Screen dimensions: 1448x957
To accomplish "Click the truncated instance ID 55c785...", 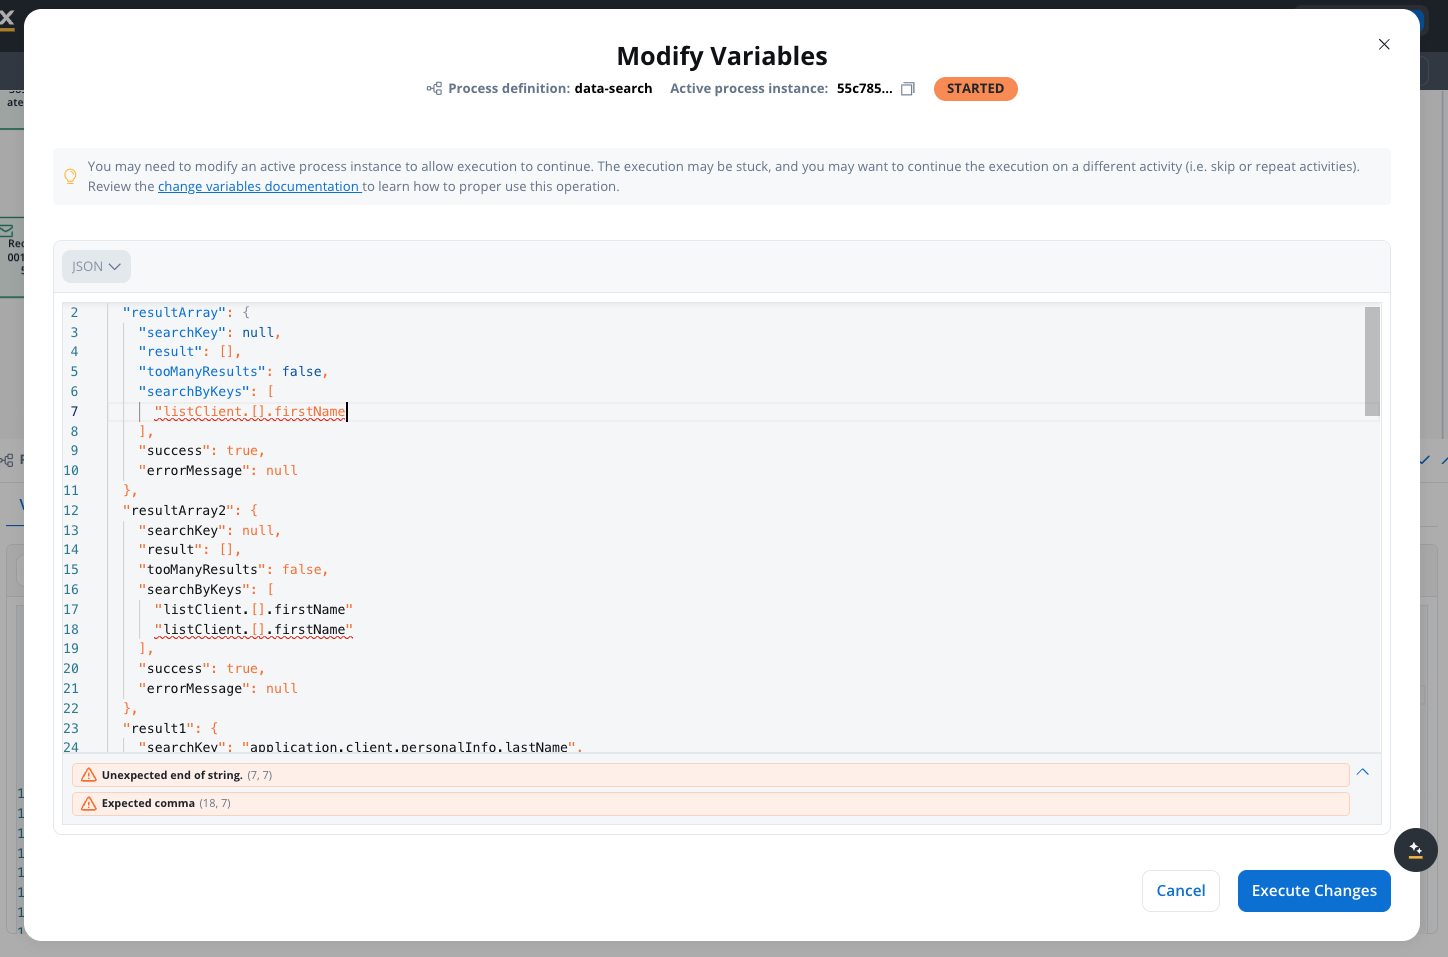I will [864, 89].
